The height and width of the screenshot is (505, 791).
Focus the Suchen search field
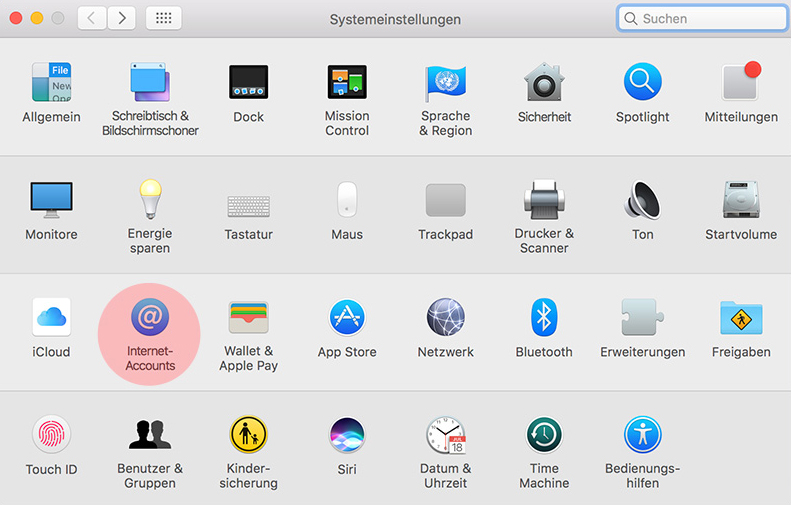(x=702, y=19)
